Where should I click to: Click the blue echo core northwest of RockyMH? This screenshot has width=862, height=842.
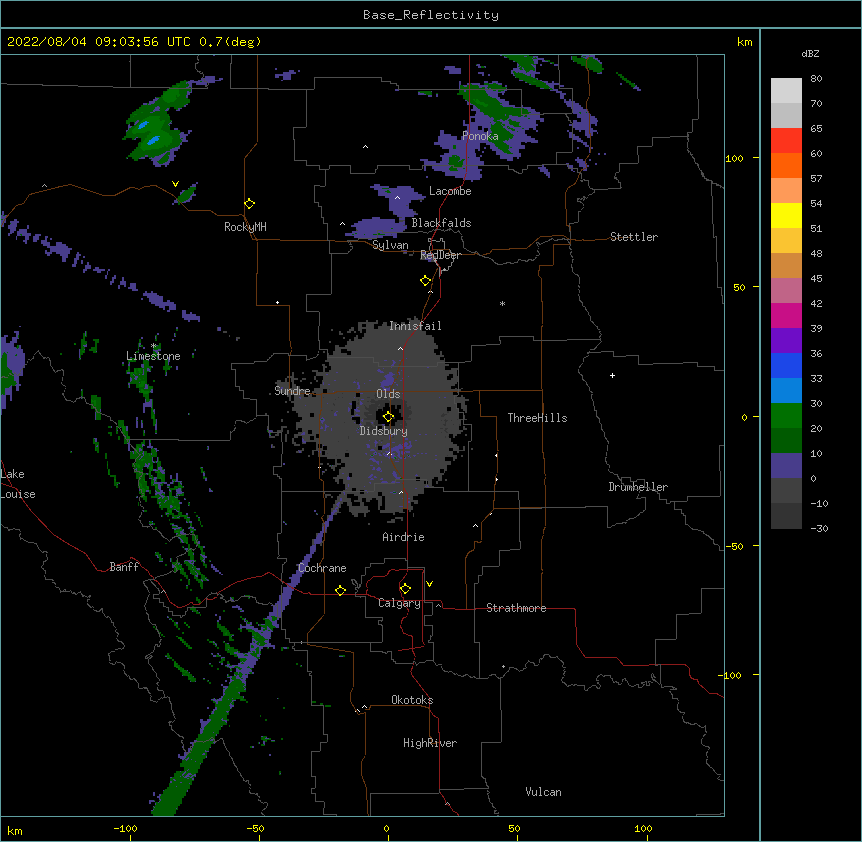click(x=153, y=141)
